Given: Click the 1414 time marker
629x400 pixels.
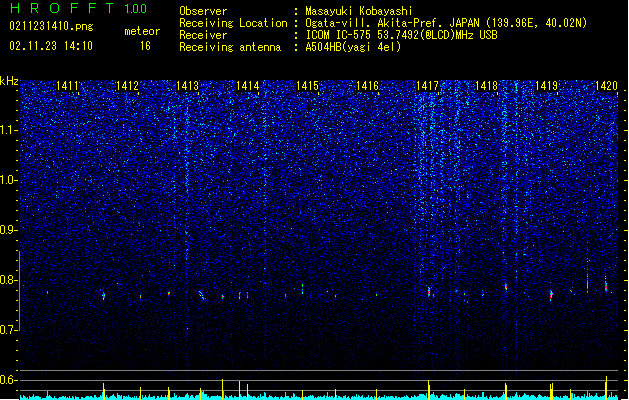Looking at the screenshot, I should [x=248, y=86].
